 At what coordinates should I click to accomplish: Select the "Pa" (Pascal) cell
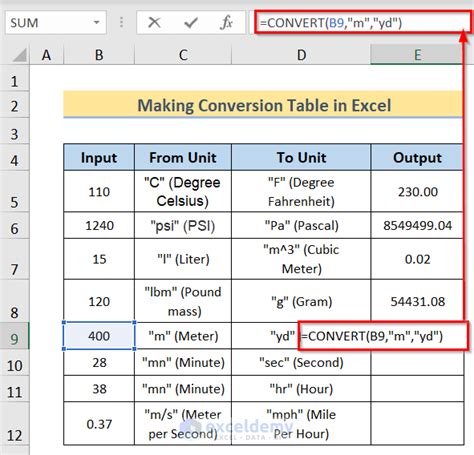click(301, 225)
